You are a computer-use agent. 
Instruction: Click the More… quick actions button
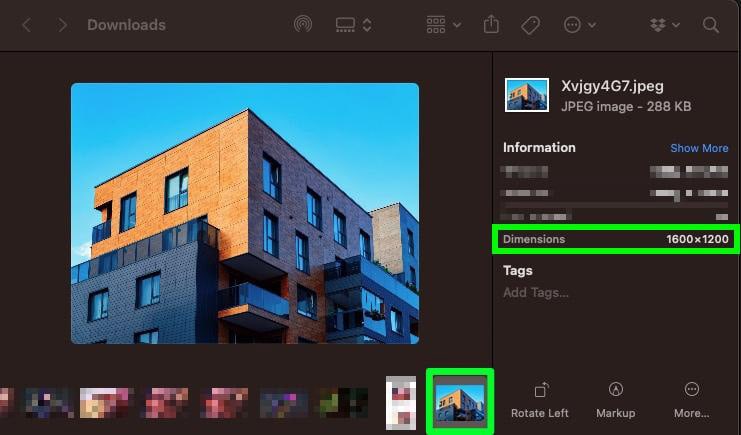click(691, 400)
